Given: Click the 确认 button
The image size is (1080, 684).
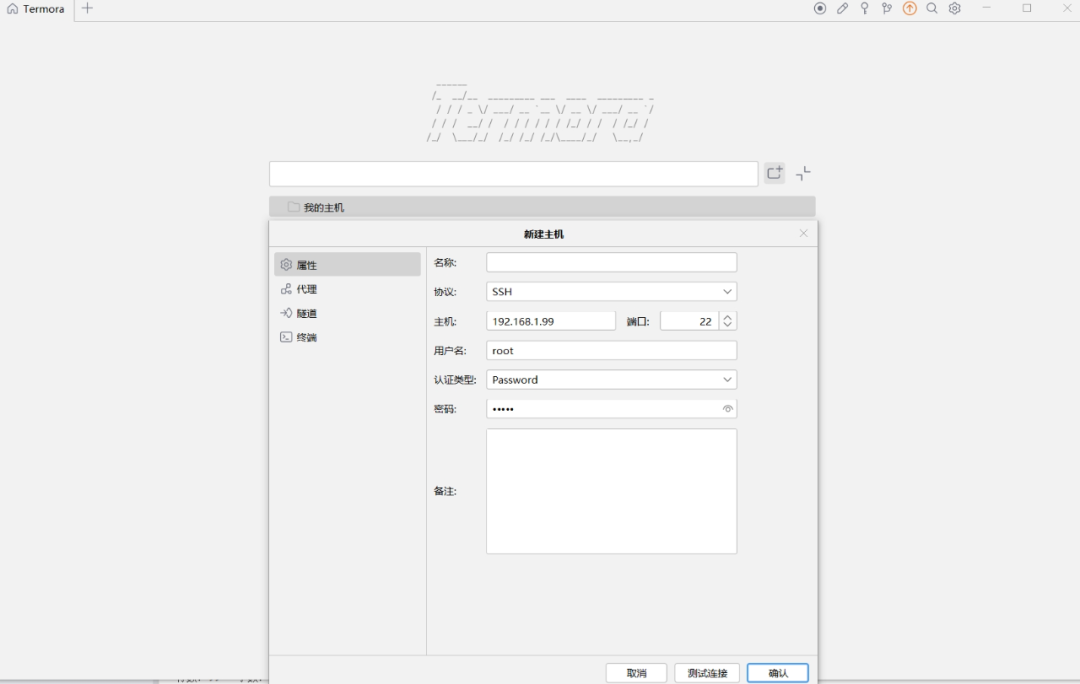Looking at the screenshot, I should (x=778, y=673).
